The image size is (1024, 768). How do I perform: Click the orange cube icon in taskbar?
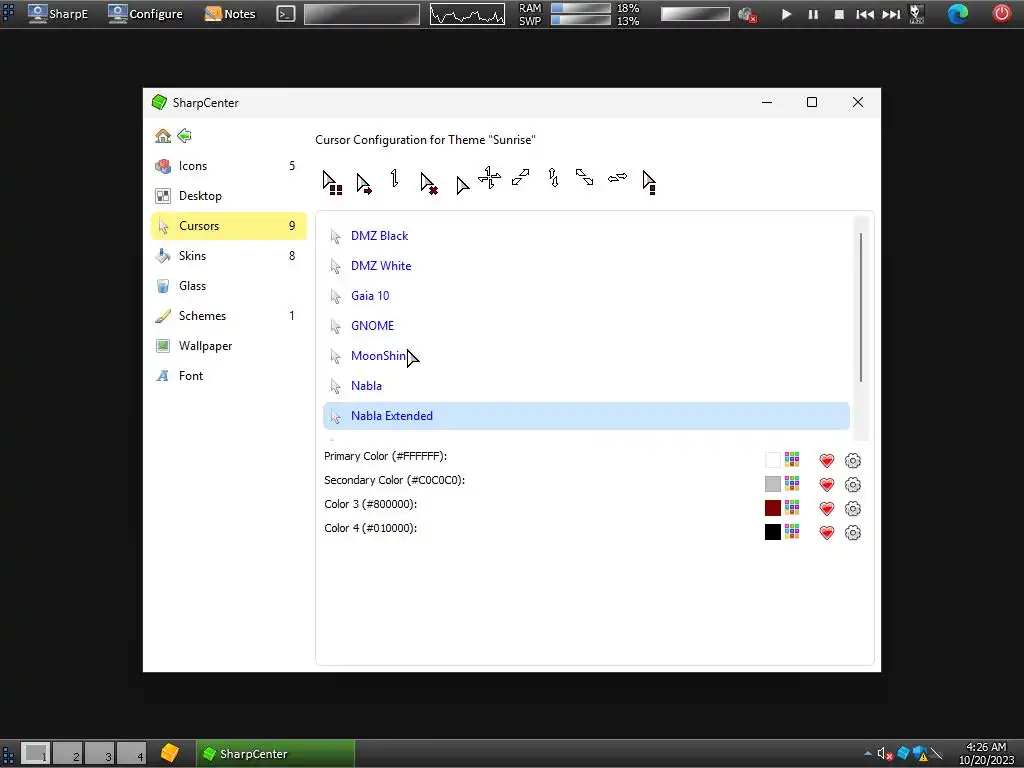pos(170,753)
